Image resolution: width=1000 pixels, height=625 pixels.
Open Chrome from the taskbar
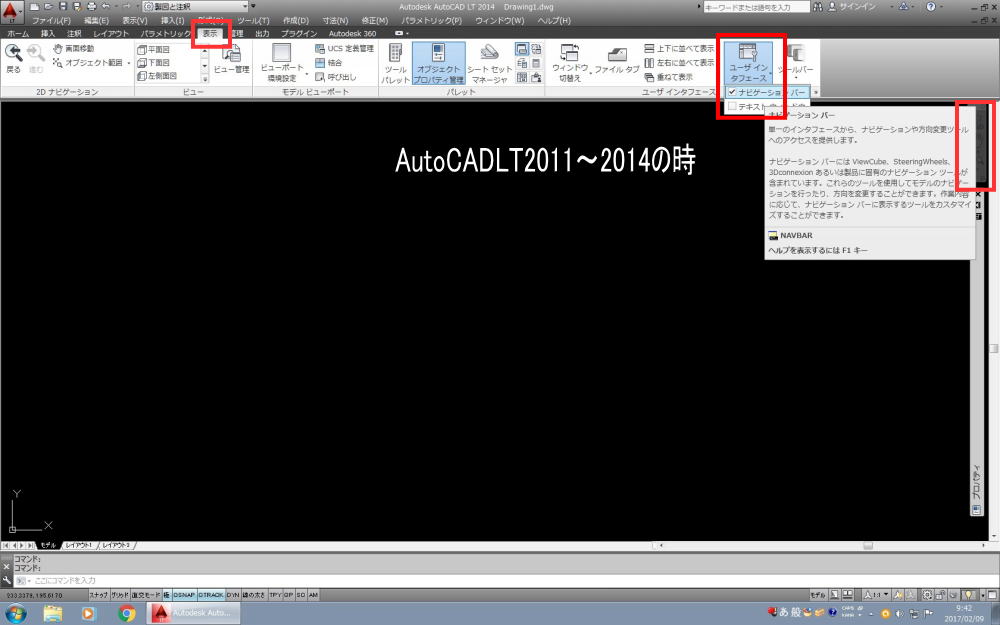127,613
